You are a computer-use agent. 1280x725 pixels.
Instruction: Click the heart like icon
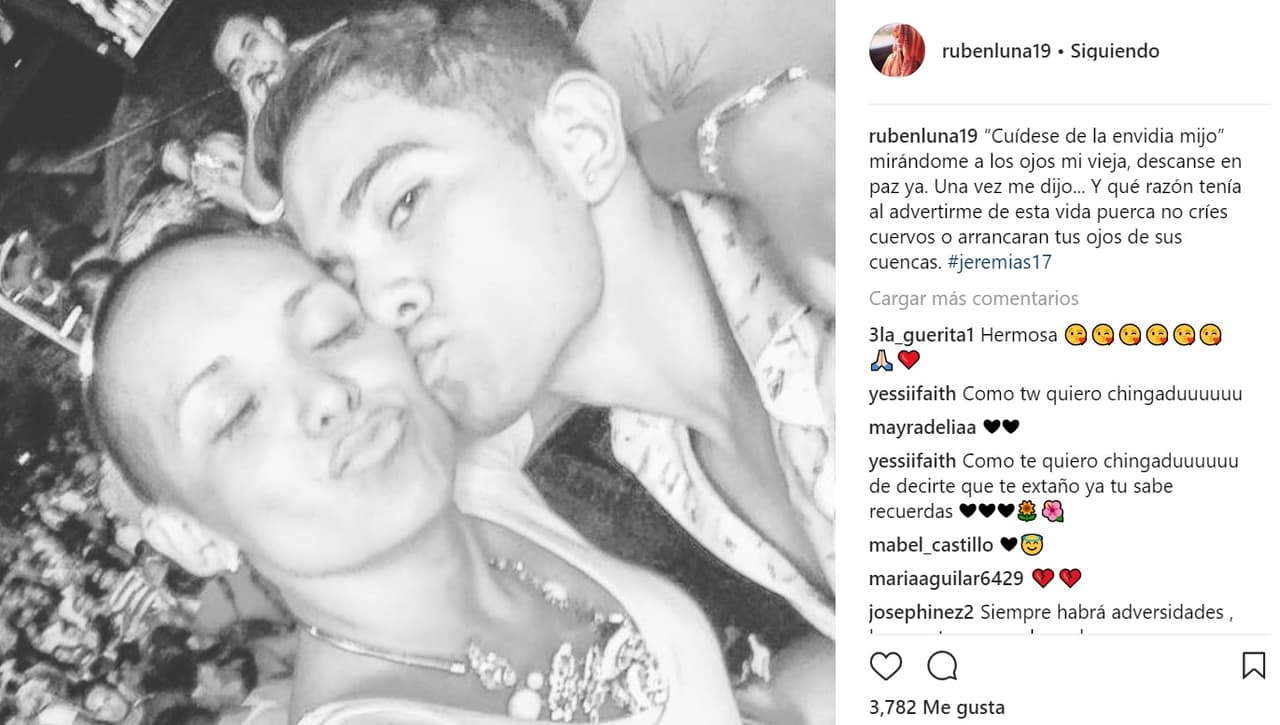[x=885, y=665]
